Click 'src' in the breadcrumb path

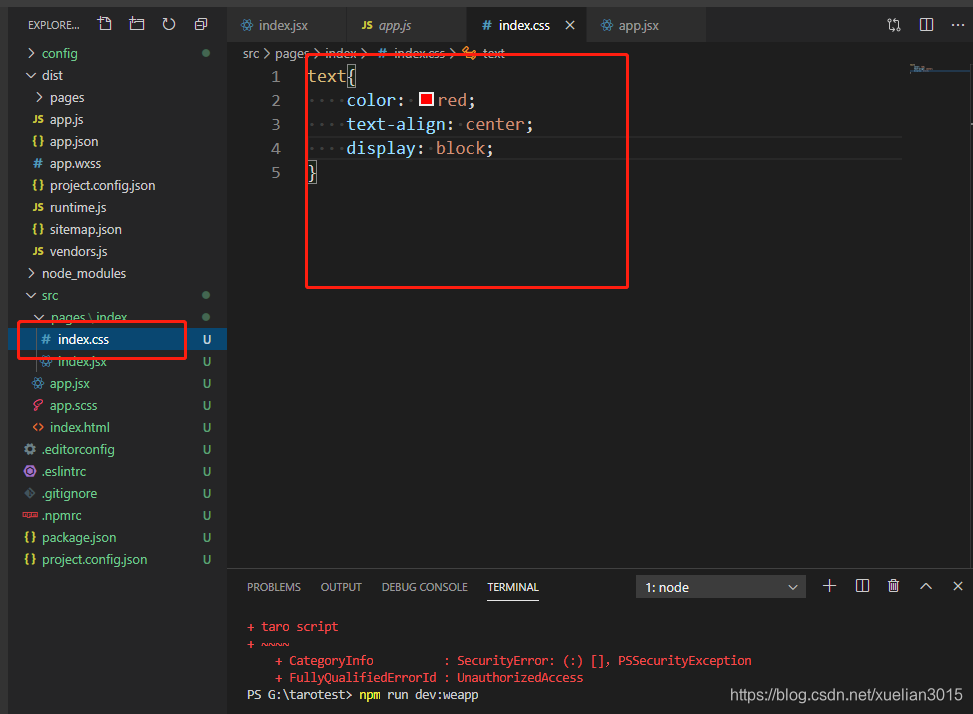251,53
